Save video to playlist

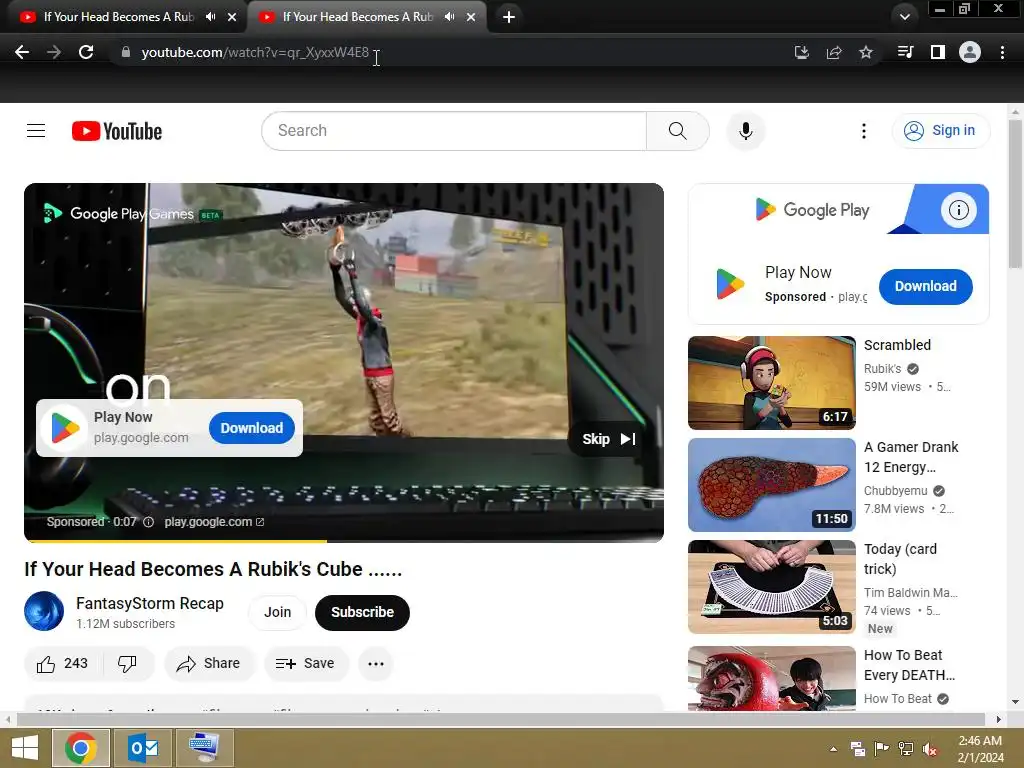point(306,664)
